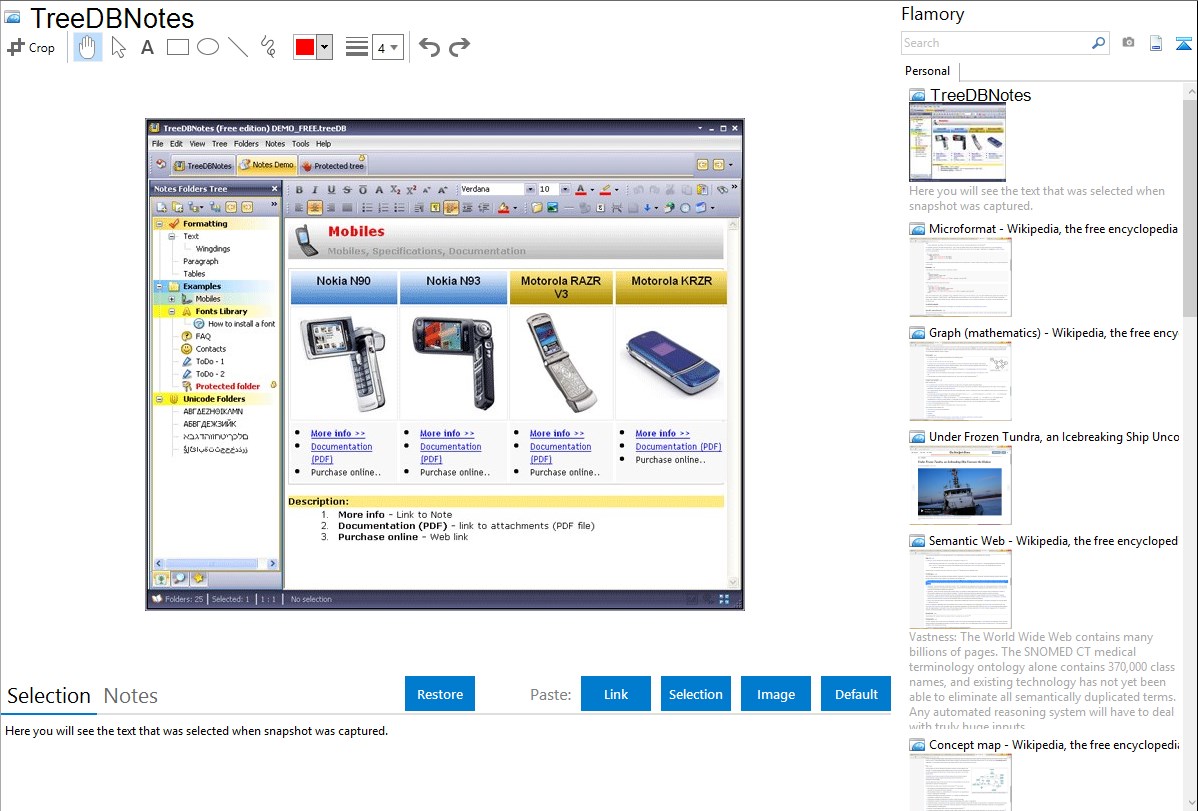Screen dimensions: 1198x811
Task: Open the line width dropdown
Action: (387, 47)
